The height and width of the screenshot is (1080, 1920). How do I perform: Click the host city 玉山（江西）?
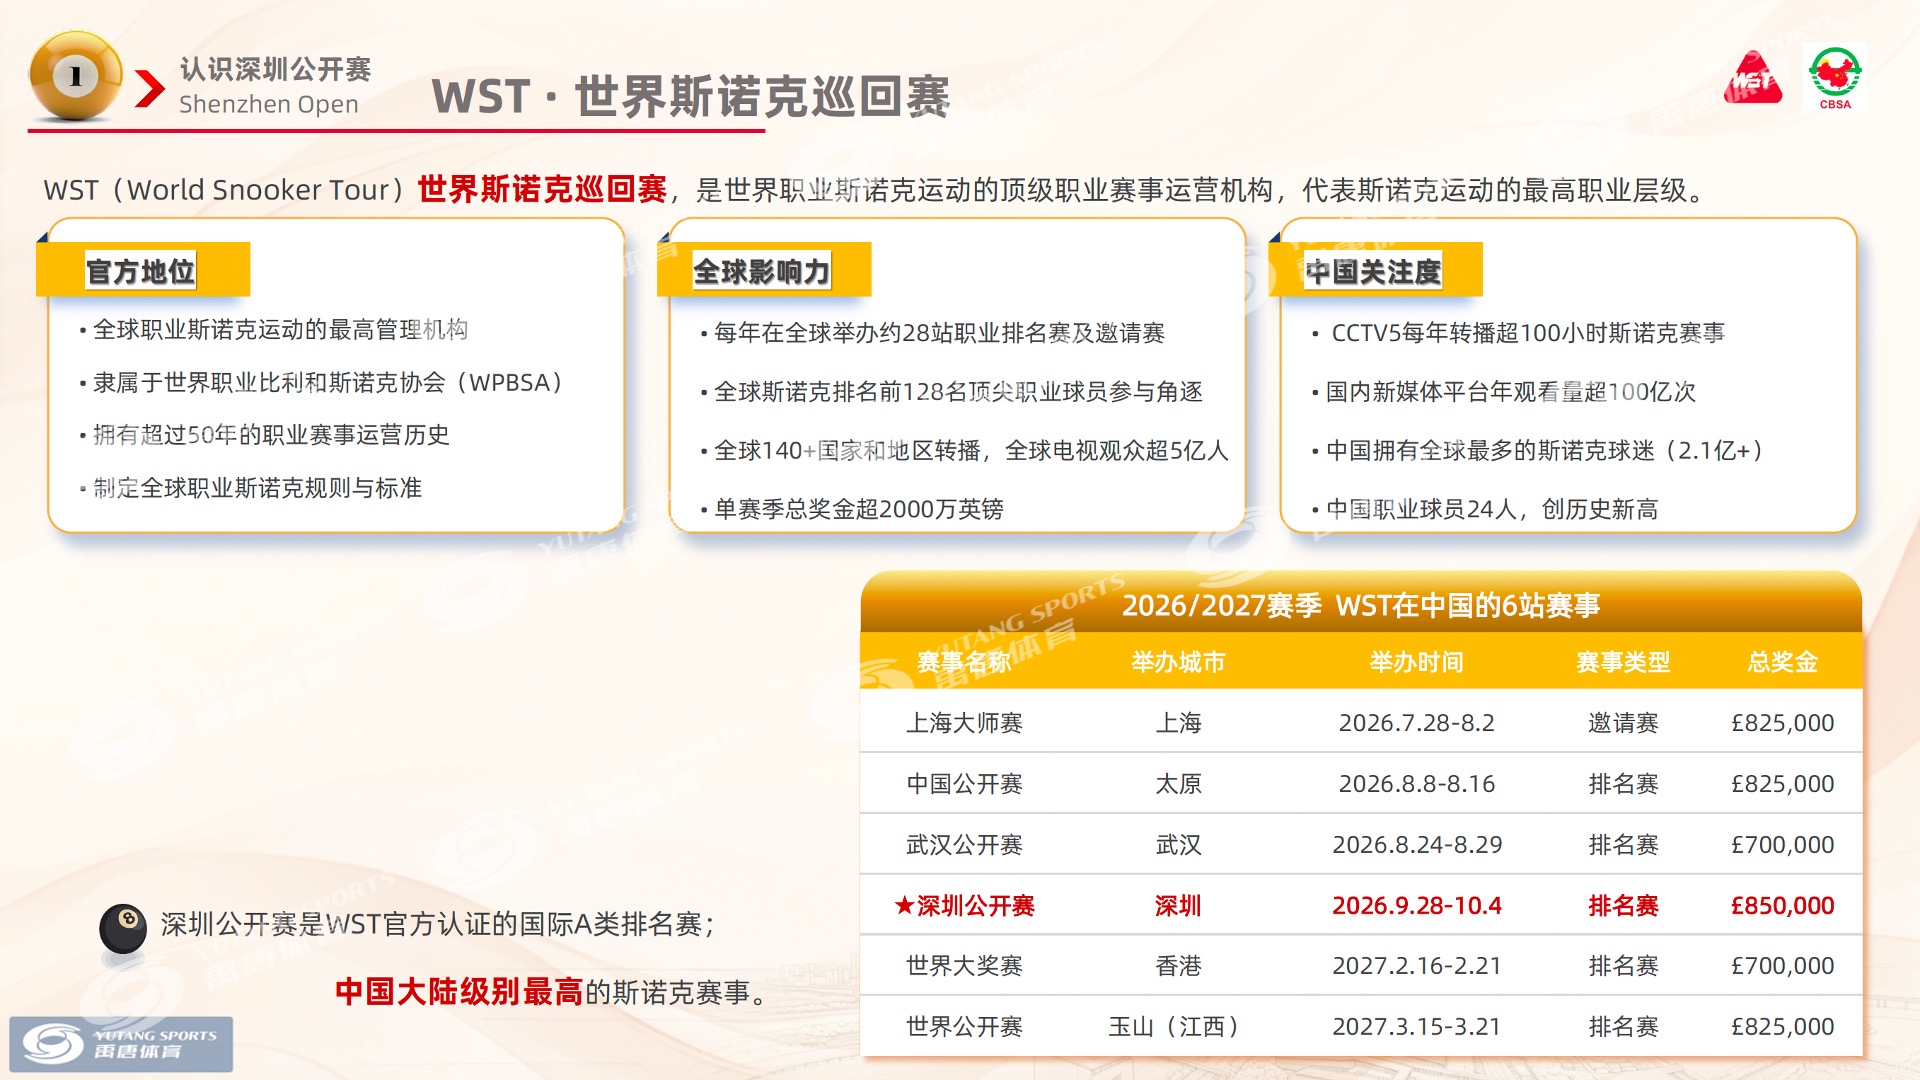[x=1178, y=1026]
